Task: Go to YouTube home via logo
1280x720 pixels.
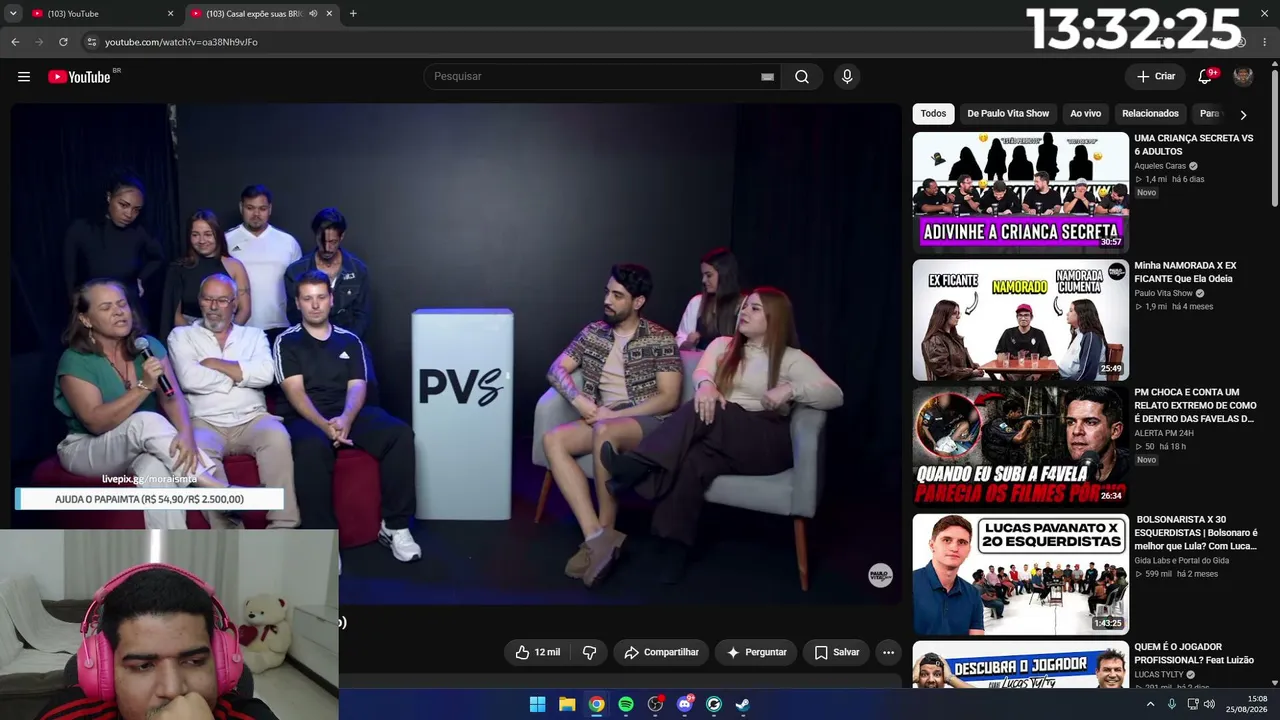Action: [79, 77]
